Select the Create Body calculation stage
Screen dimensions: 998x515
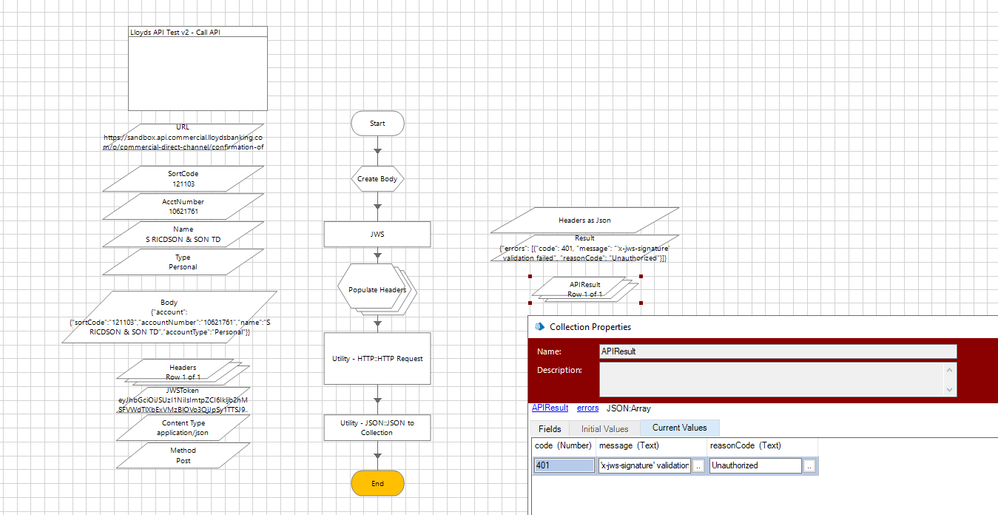[x=377, y=179]
